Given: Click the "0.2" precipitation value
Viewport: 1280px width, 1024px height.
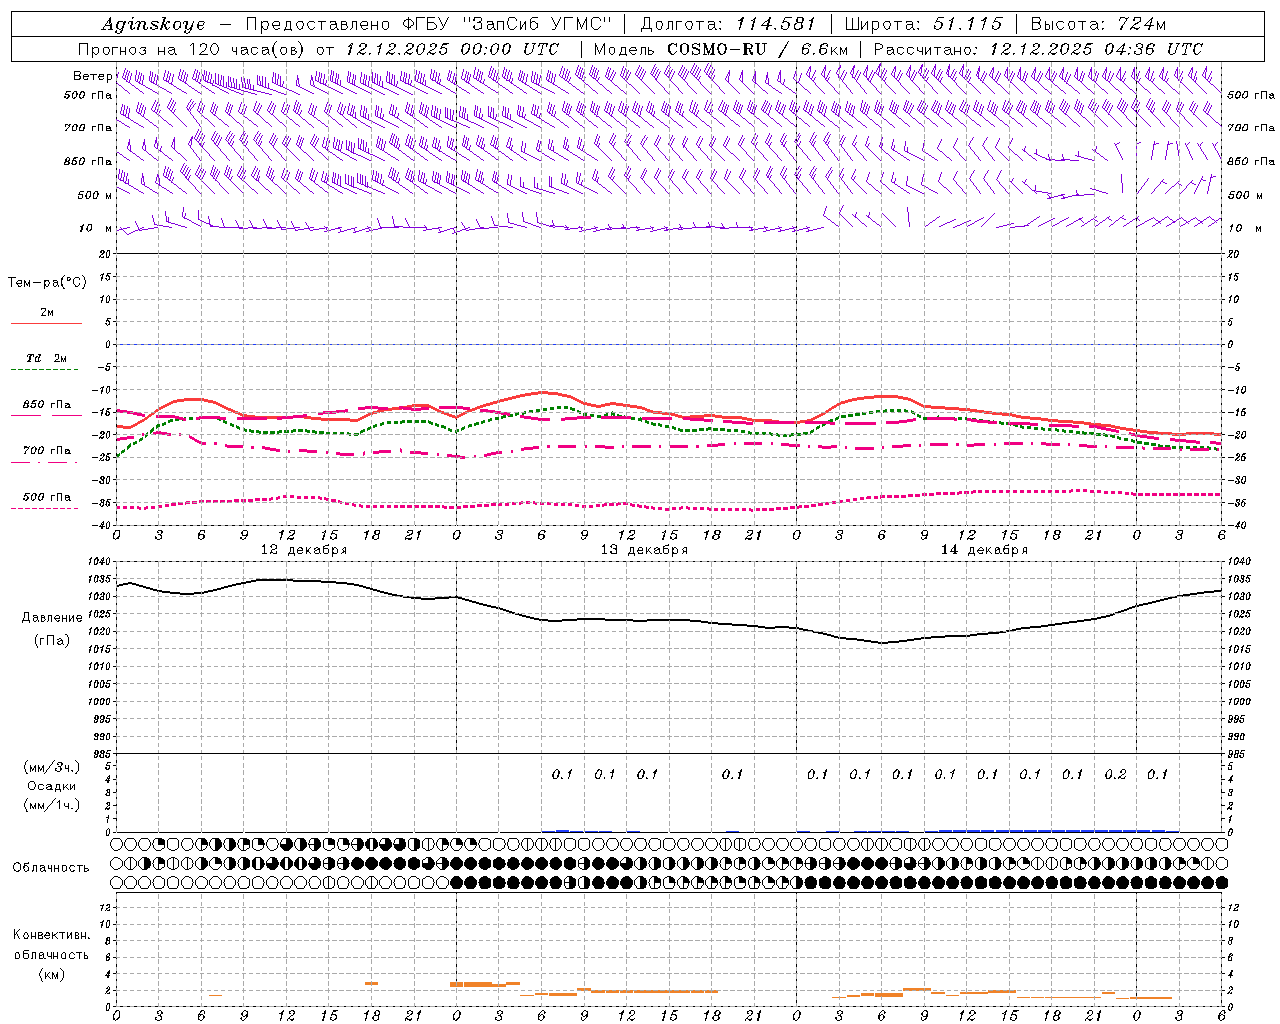Looking at the screenshot, I should (1115, 775).
